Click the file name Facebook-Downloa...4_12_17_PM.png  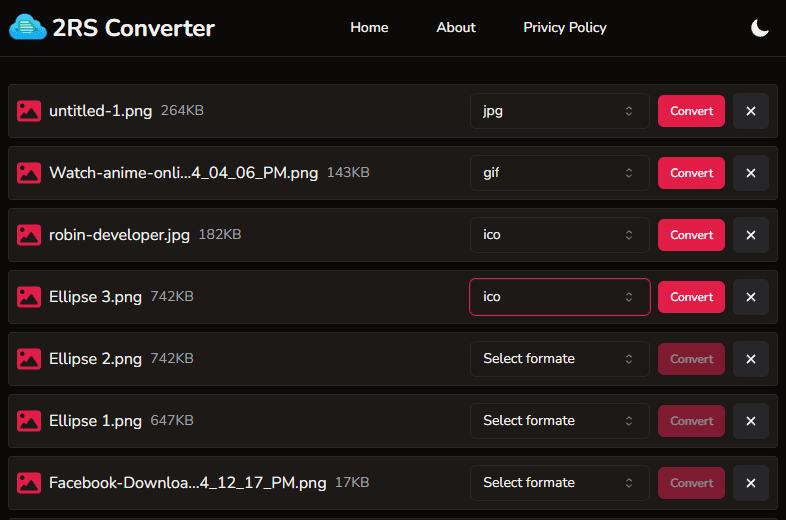[x=187, y=483]
